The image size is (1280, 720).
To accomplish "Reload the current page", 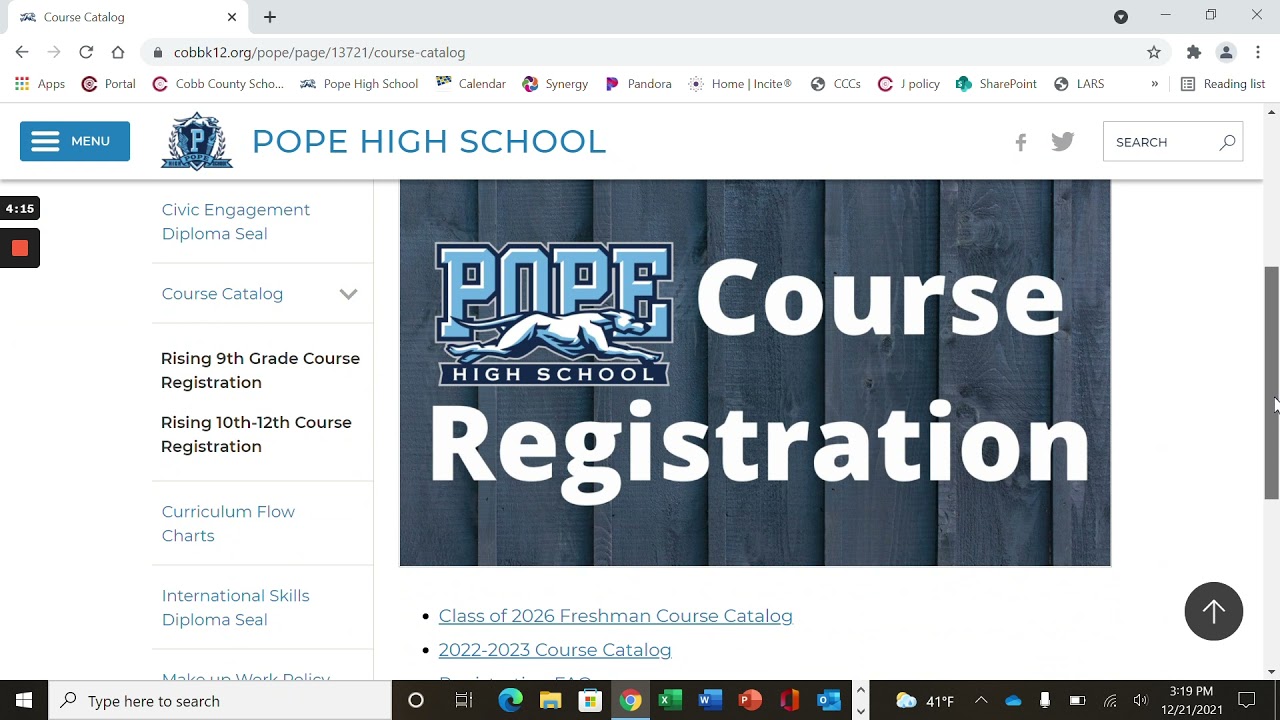I will point(86,52).
